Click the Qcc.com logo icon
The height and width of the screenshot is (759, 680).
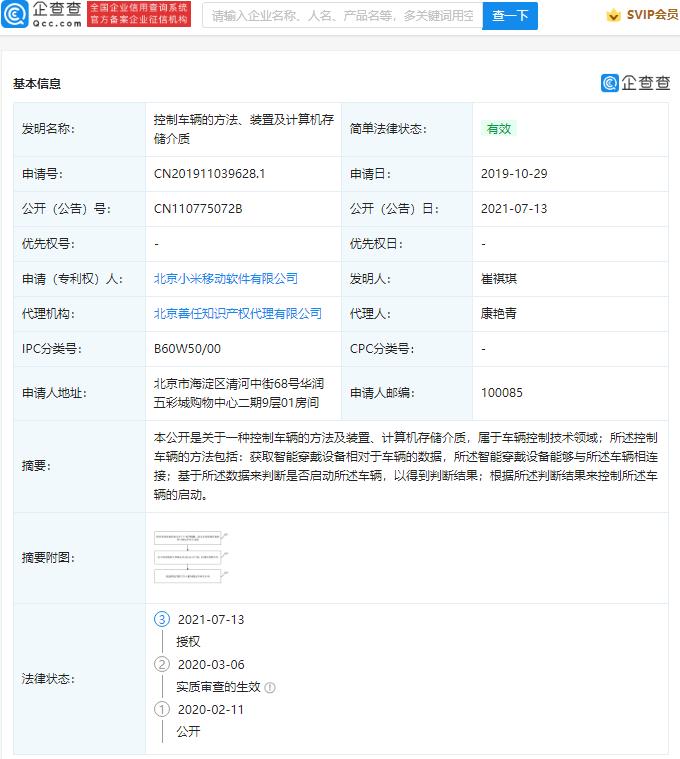[15, 15]
